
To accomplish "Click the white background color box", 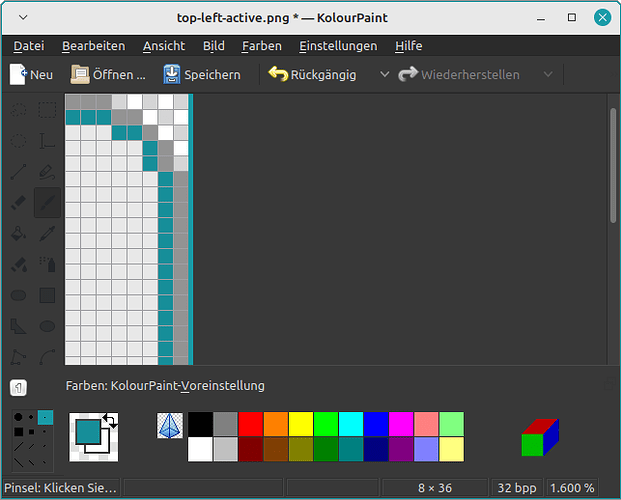I will [106, 448].
